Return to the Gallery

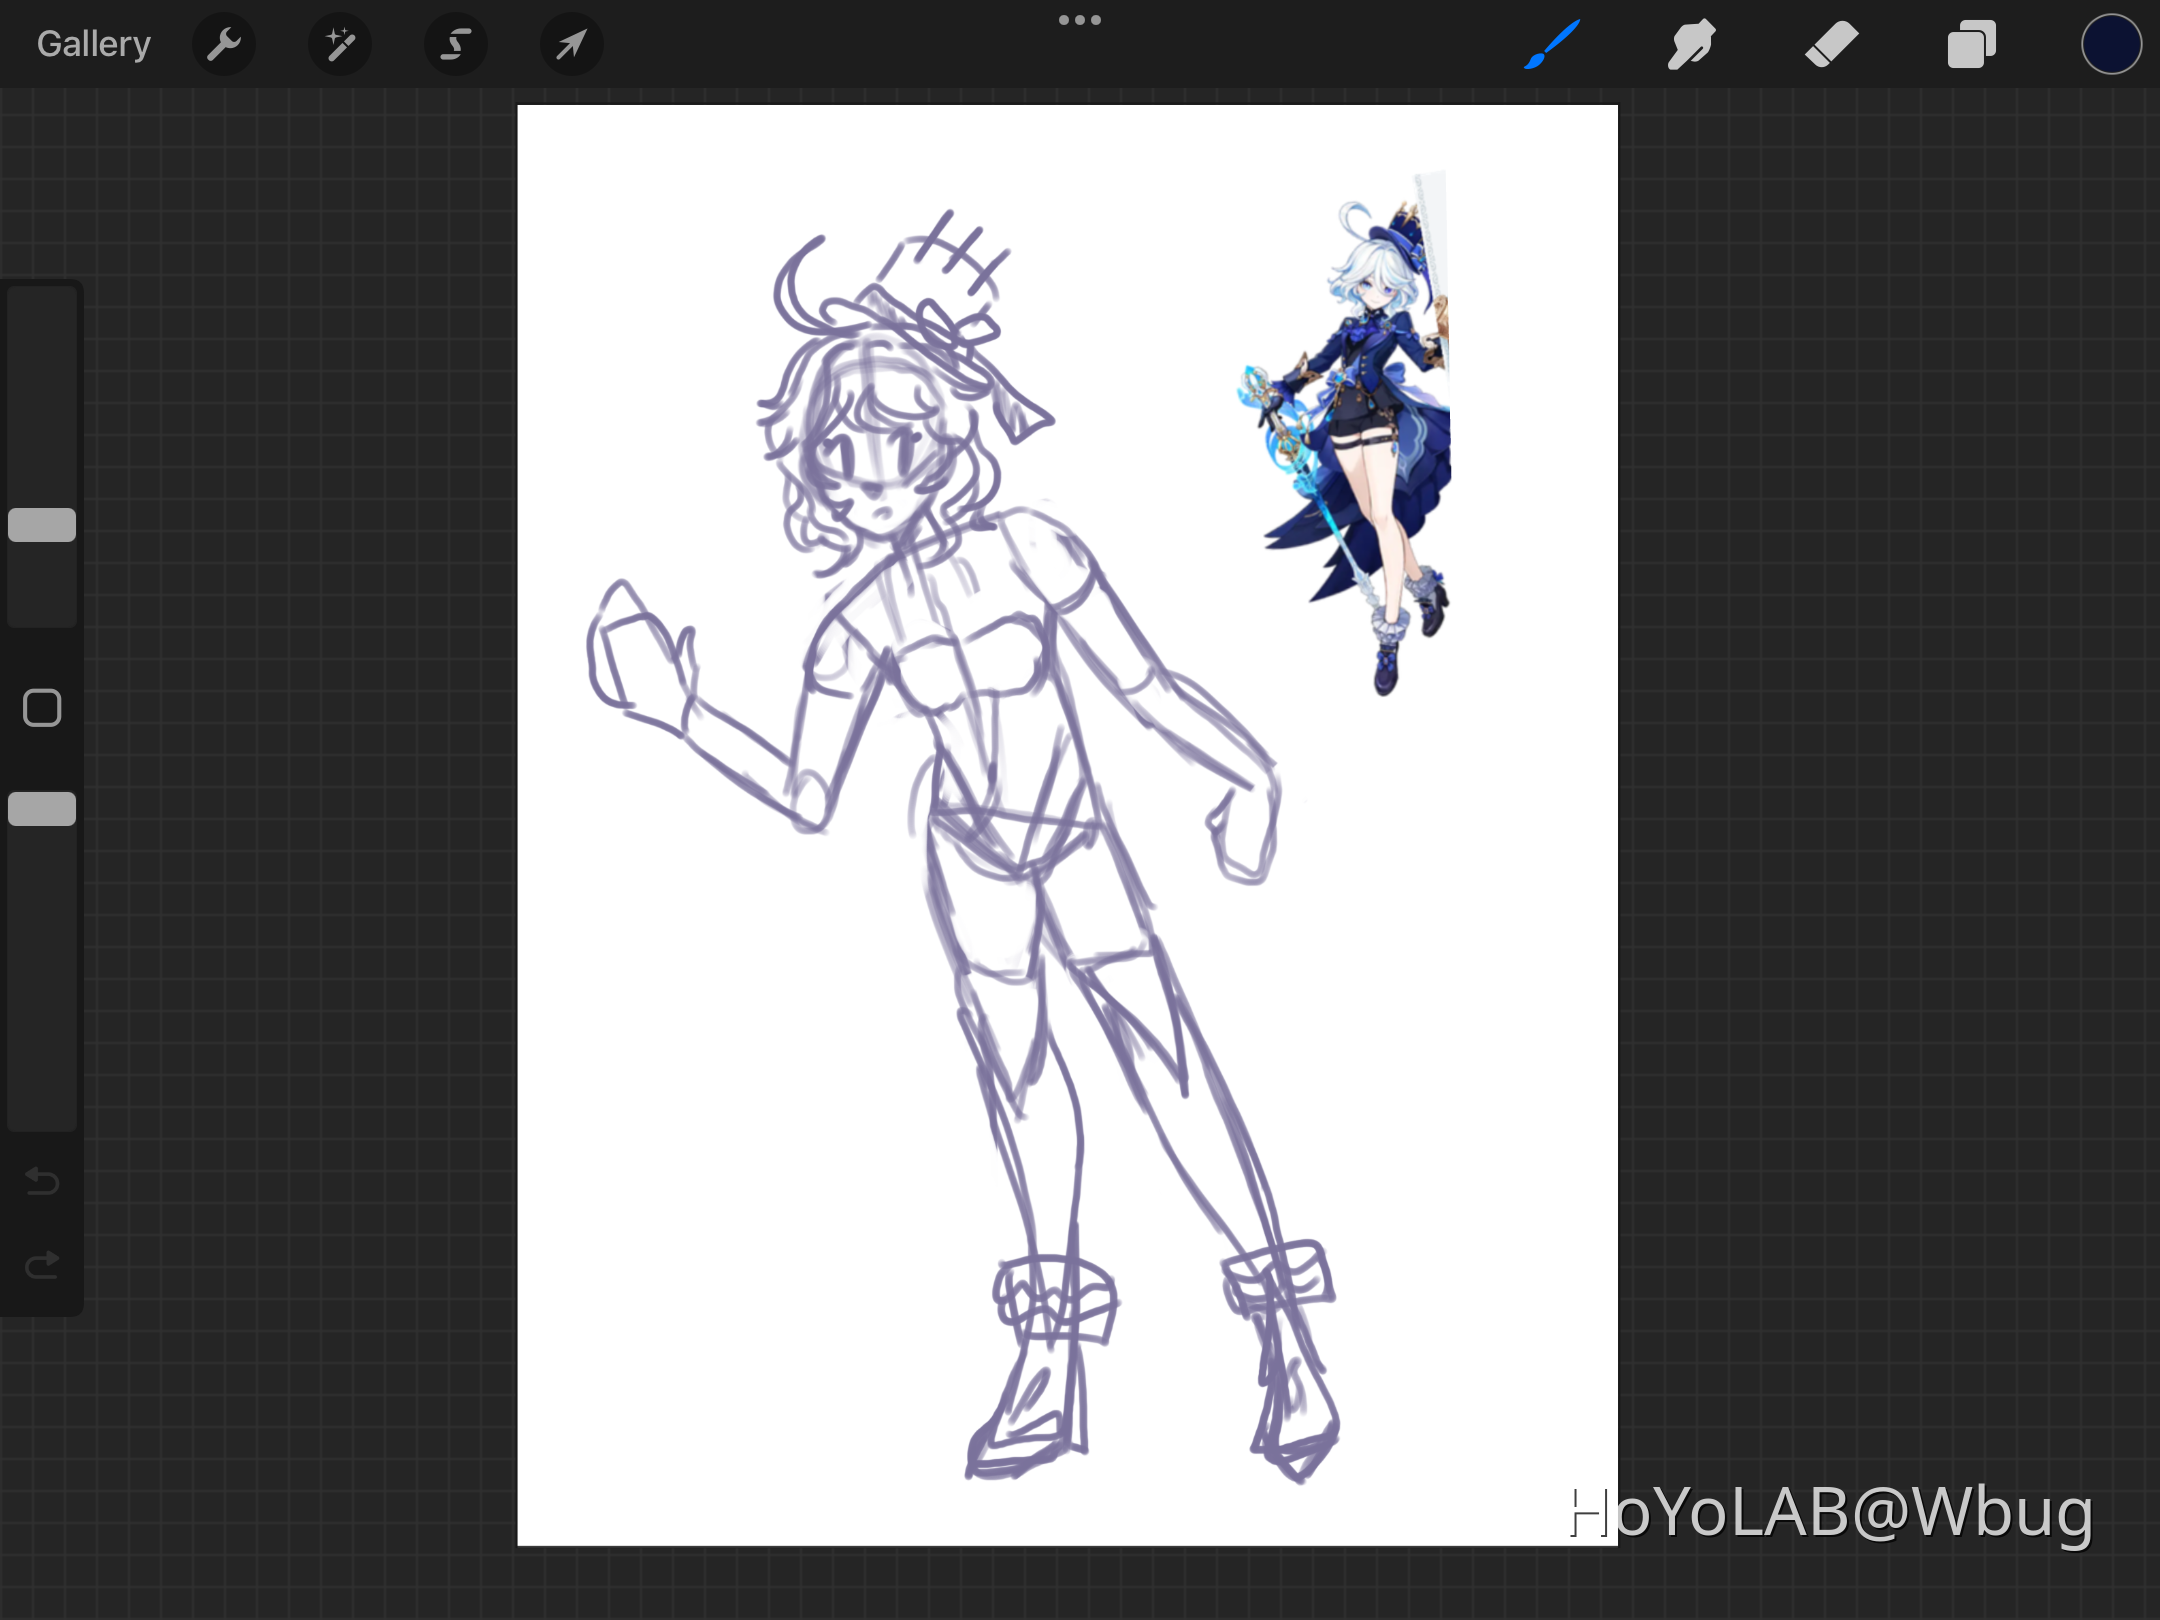pyautogui.click(x=92, y=43)
